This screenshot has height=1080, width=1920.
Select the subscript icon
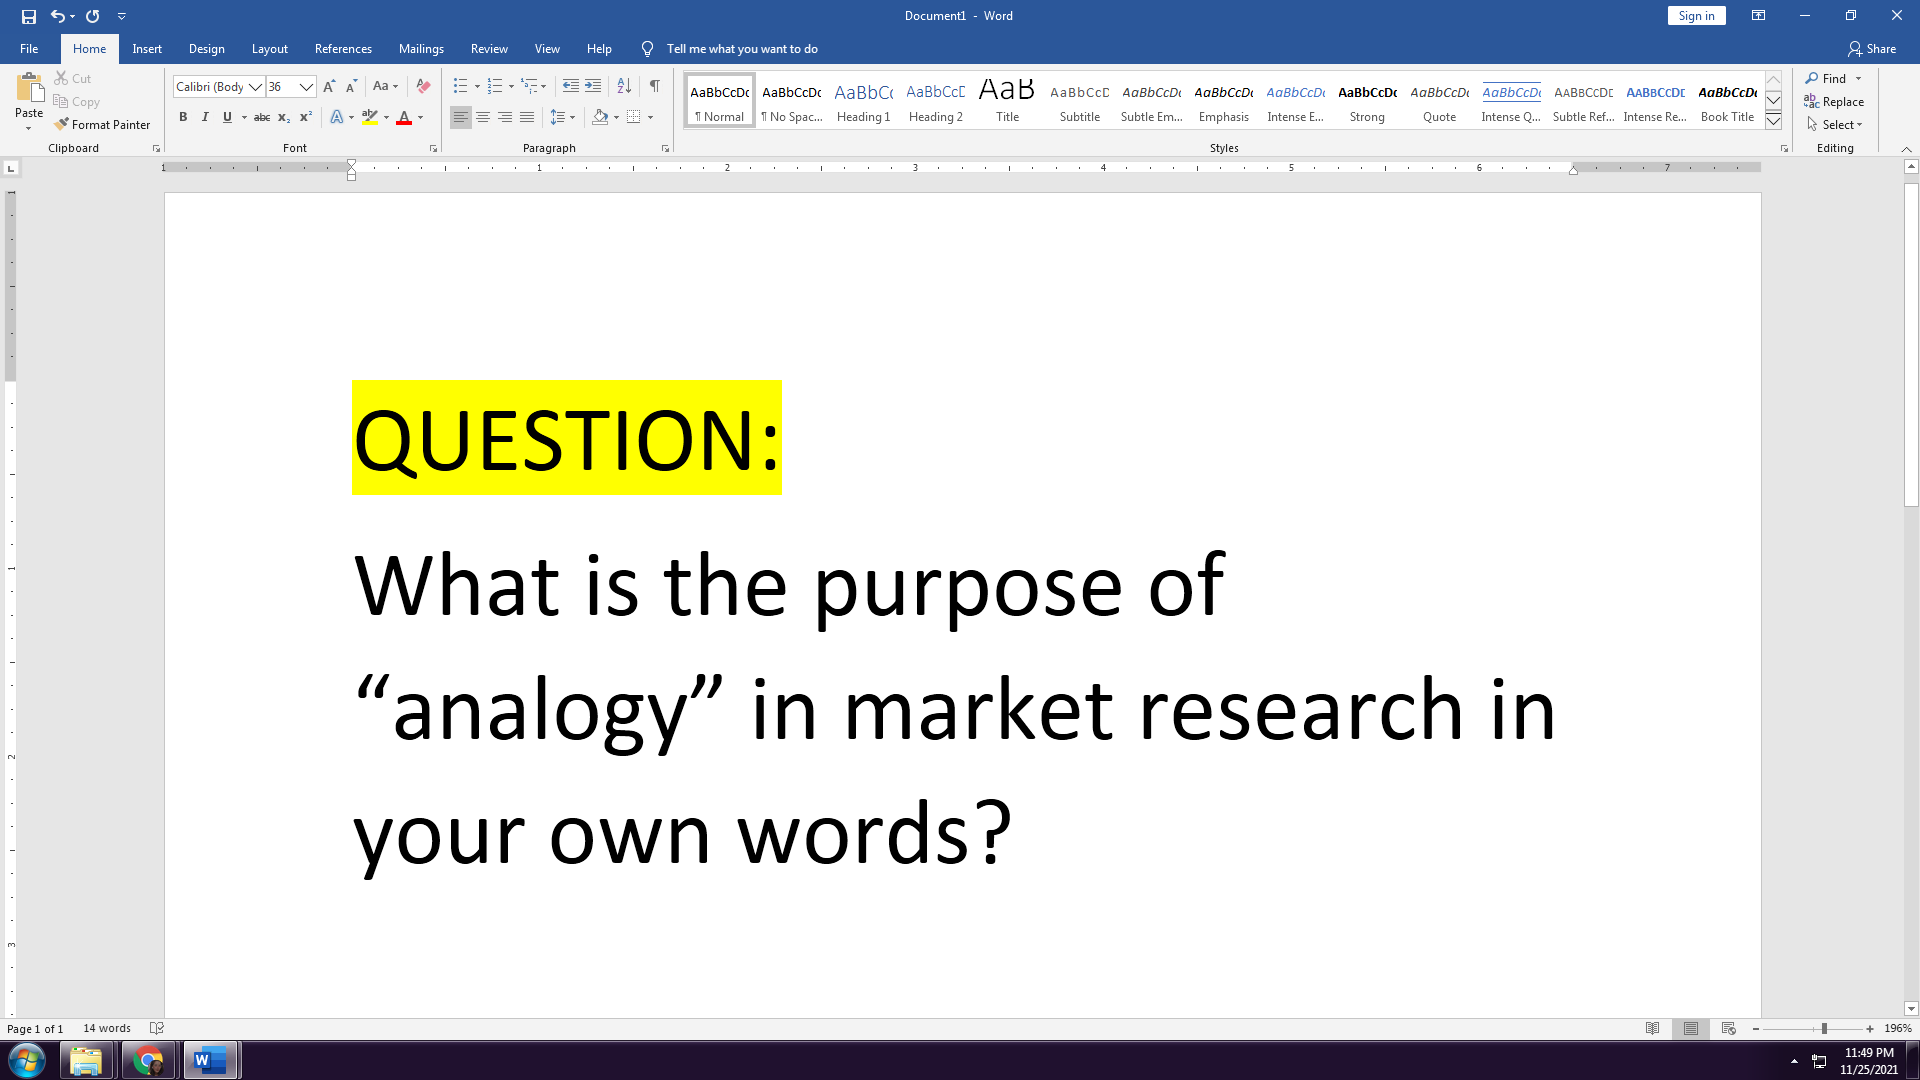[283, 117]
